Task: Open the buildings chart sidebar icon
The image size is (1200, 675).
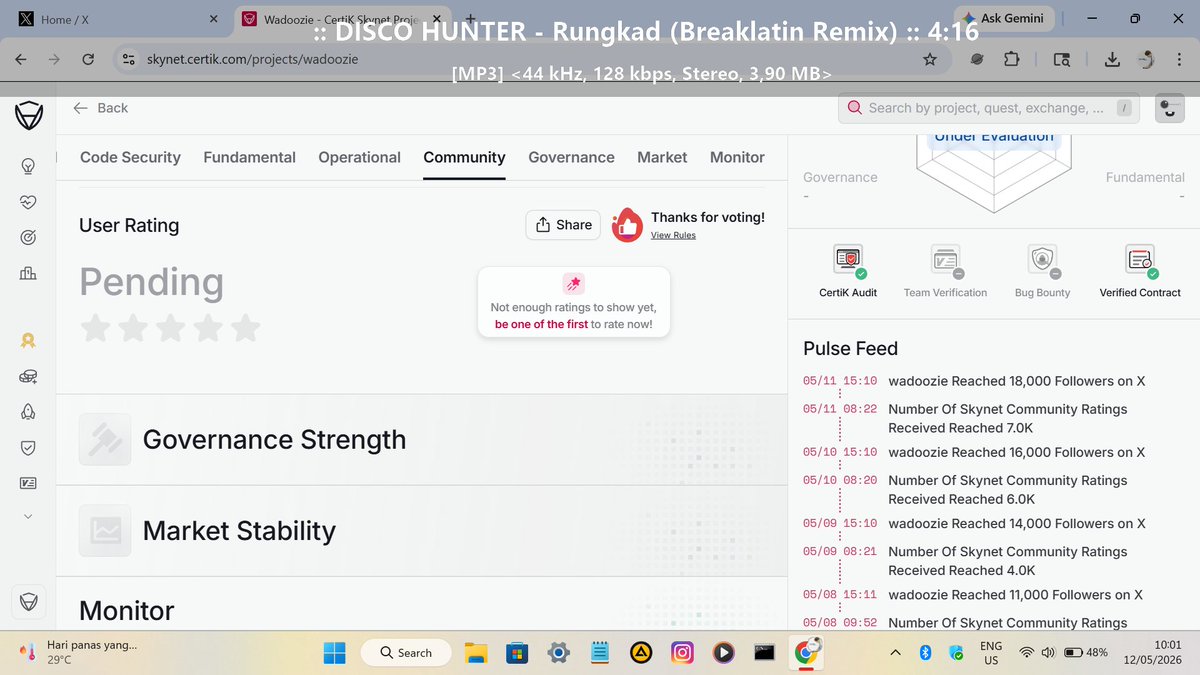Action: tap(28, 273)
